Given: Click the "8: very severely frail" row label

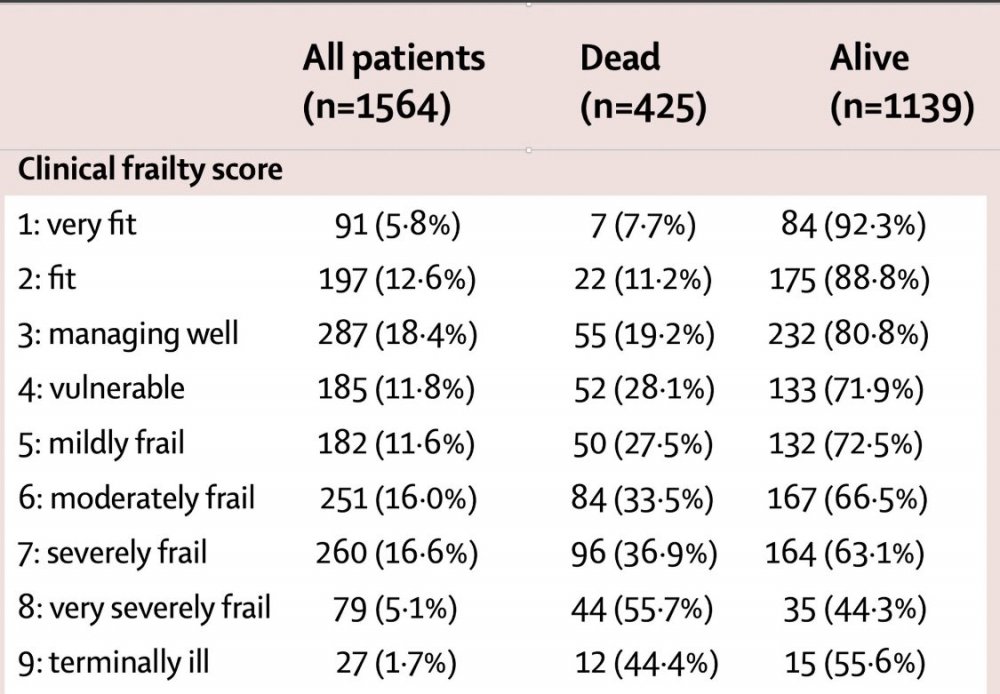Looking at the screenshot, I should (x=144, y=606).
